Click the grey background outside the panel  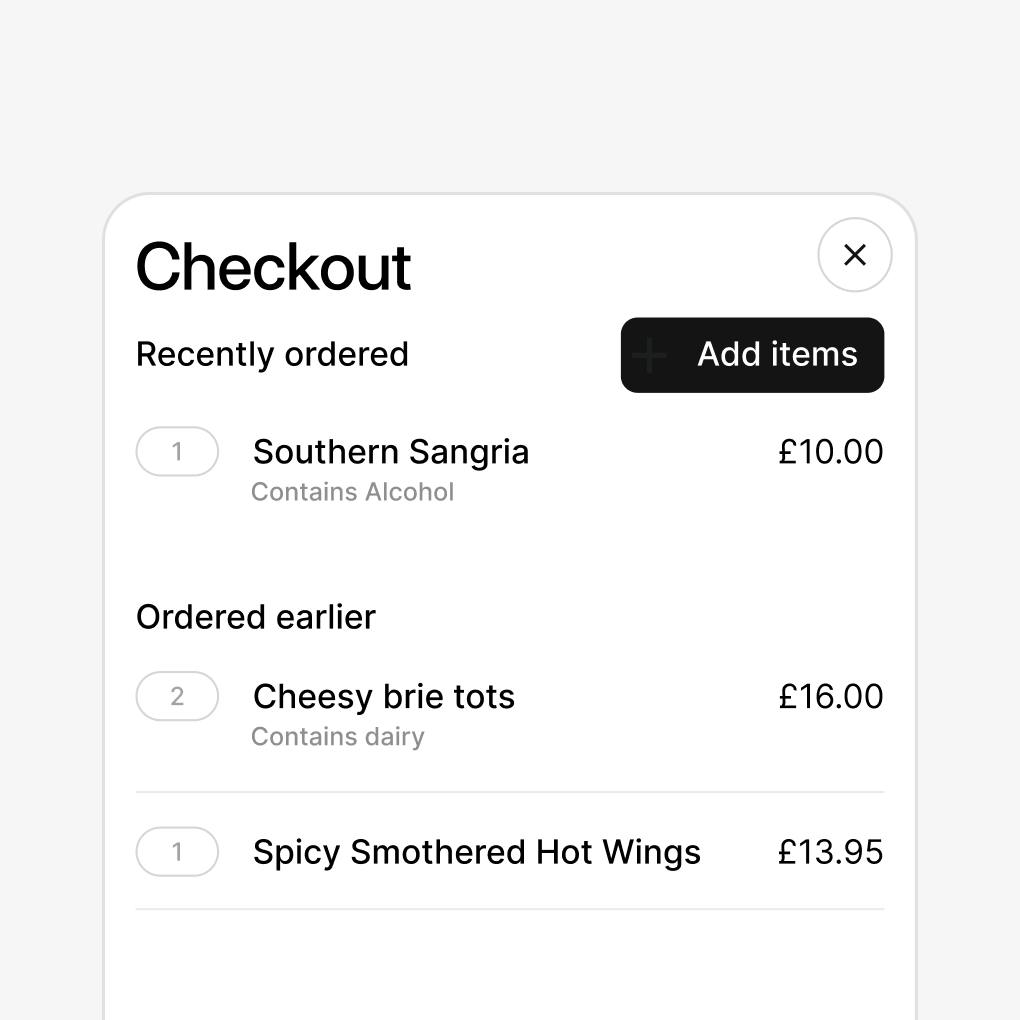pyautogui.click(x=510, y=90)
